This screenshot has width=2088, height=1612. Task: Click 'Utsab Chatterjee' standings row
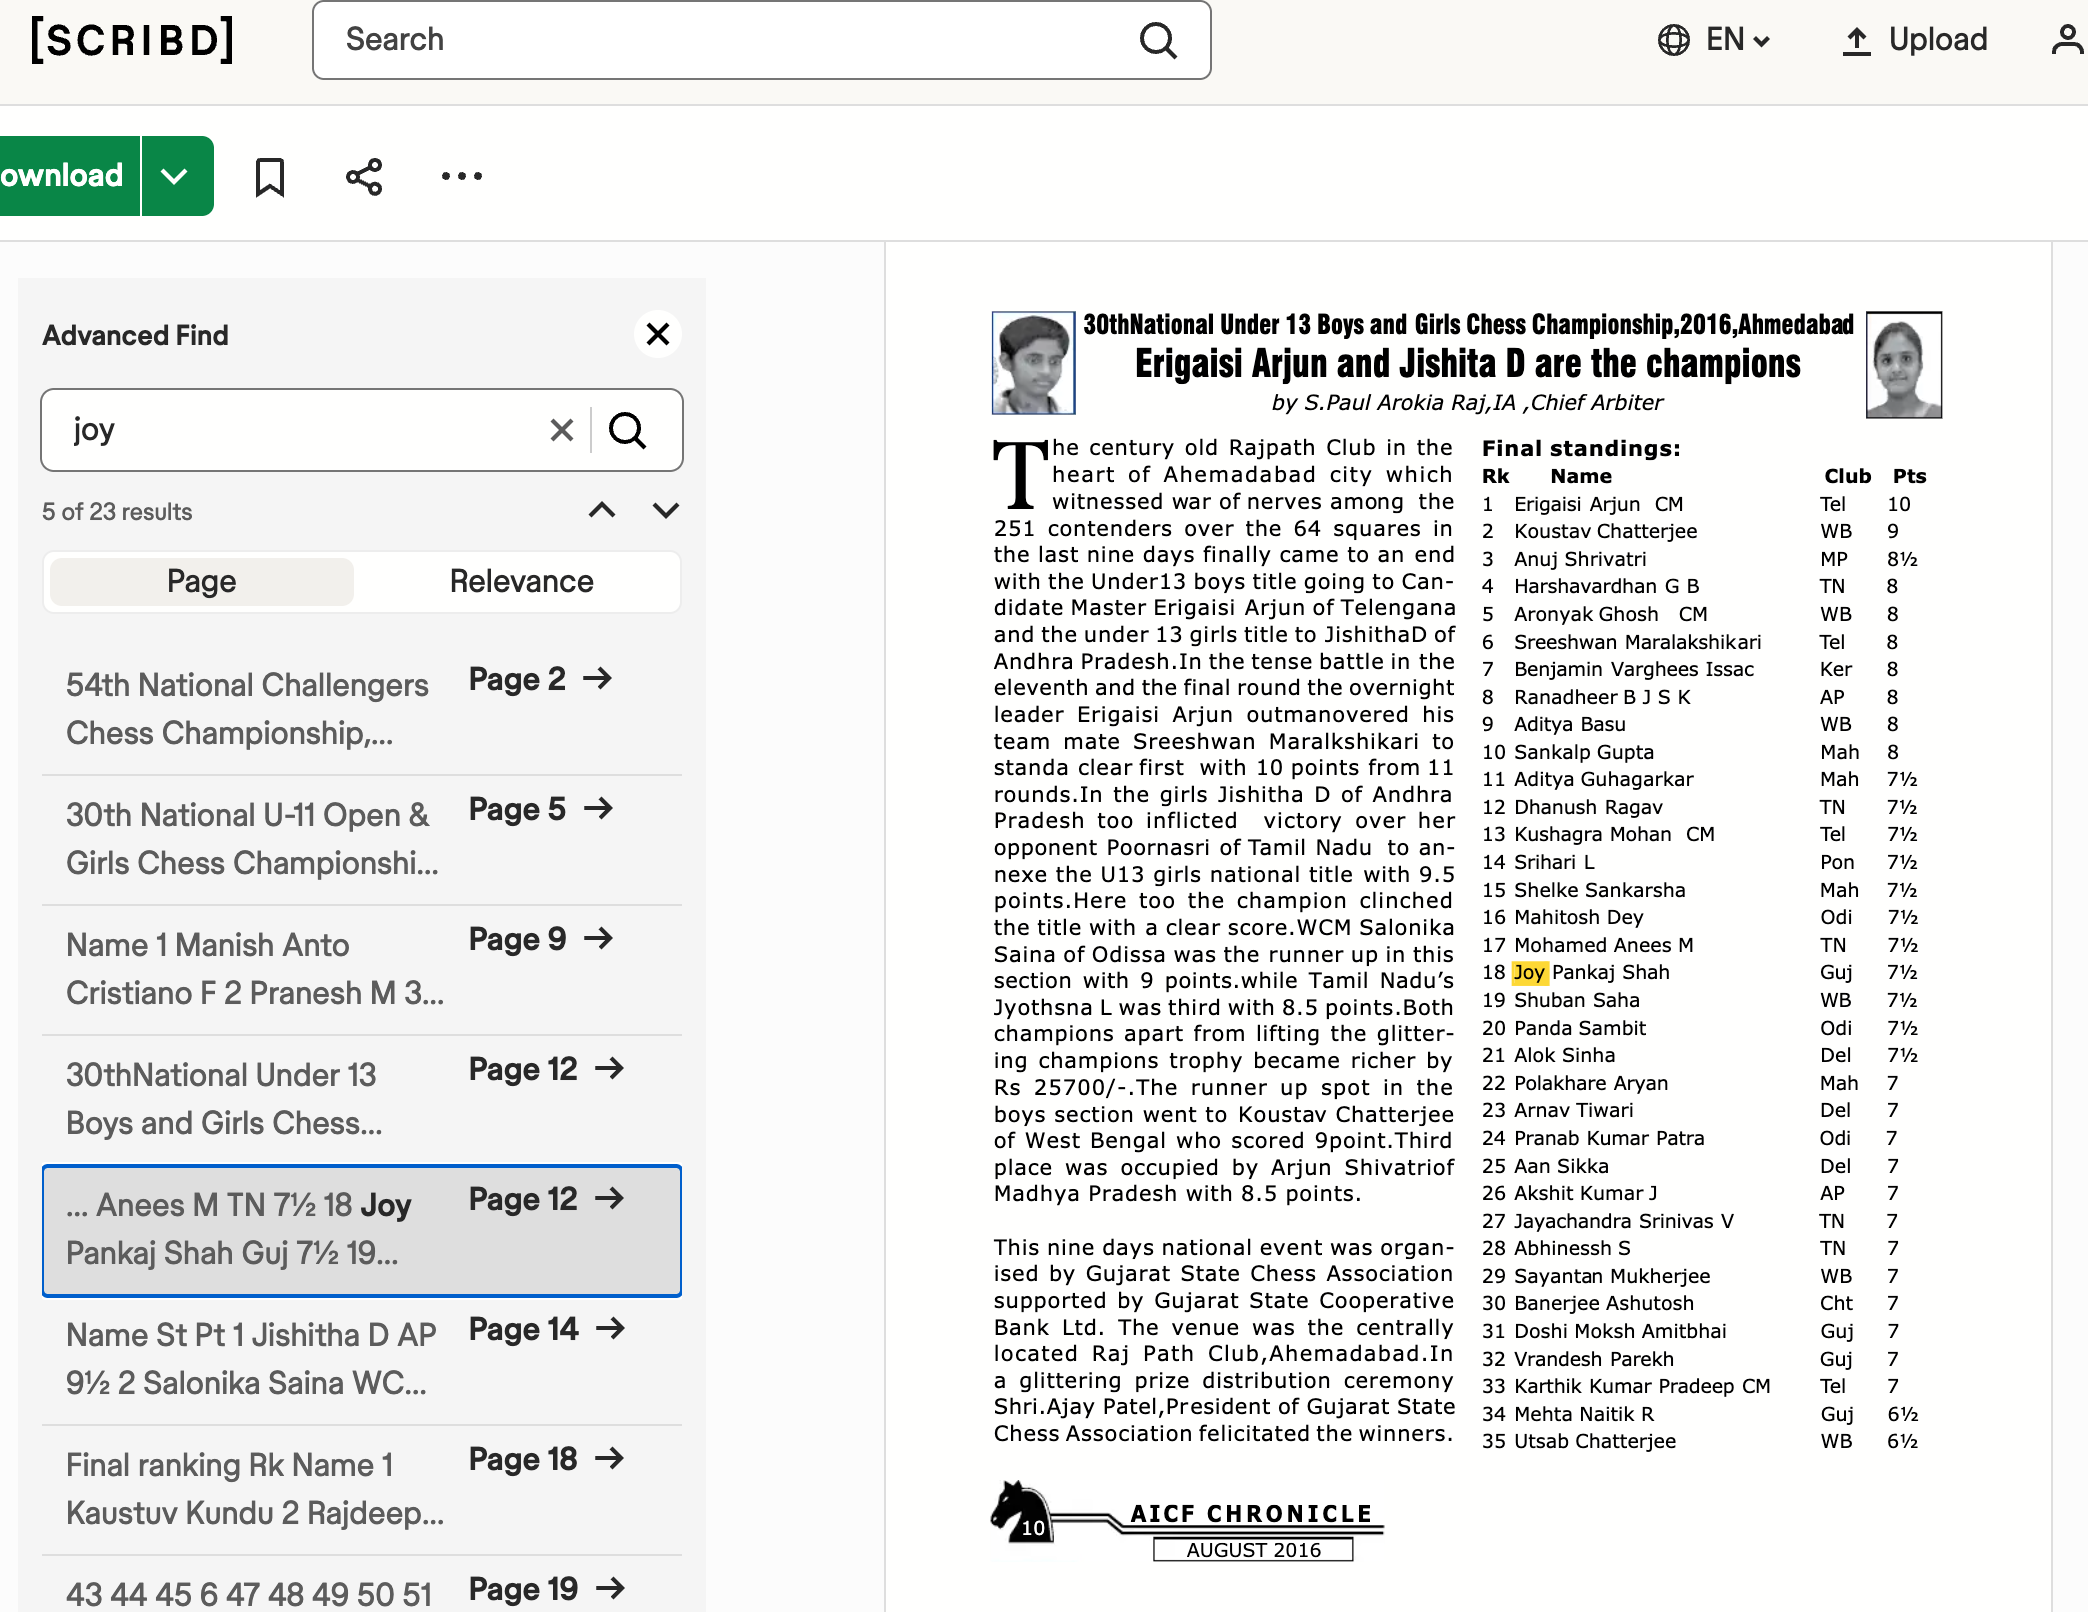tap(1700, 1442)
